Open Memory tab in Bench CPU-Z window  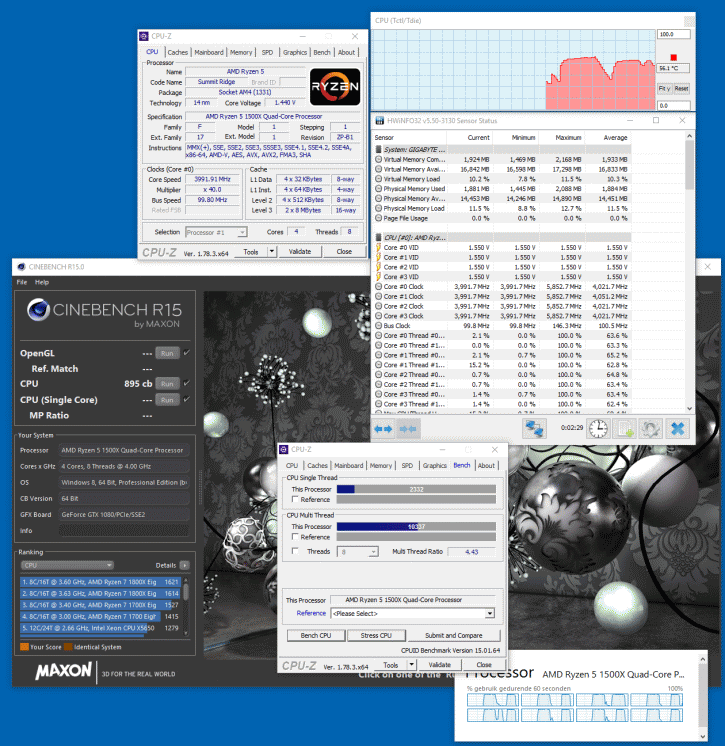[381, 465]
